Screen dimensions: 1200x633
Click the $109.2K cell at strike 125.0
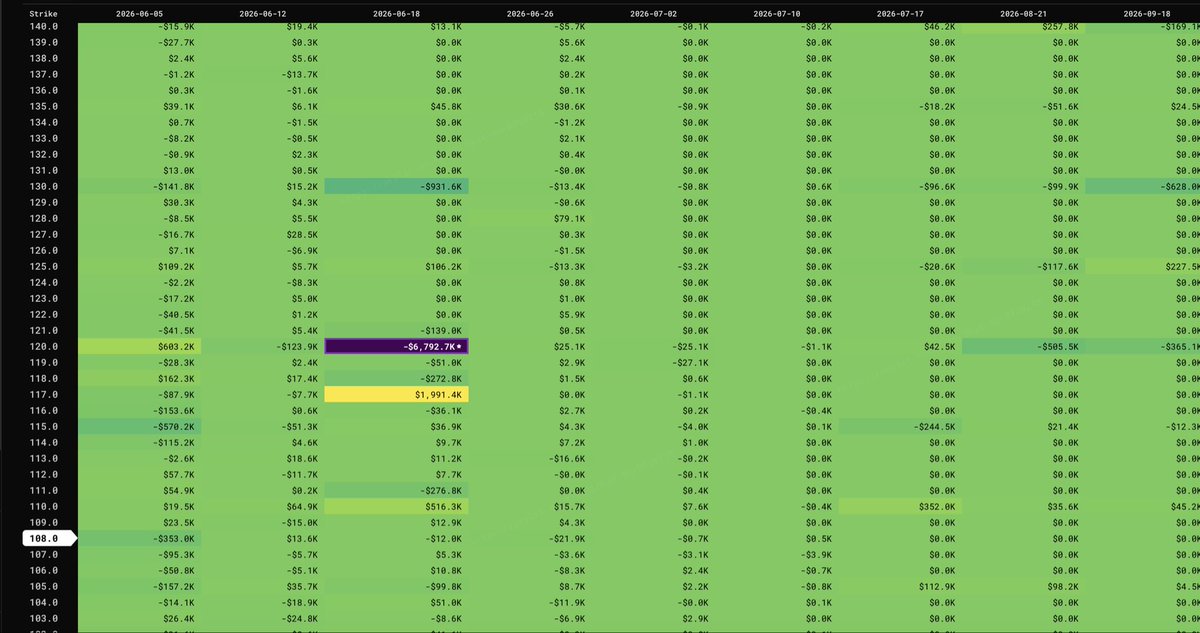pos(140,266)
